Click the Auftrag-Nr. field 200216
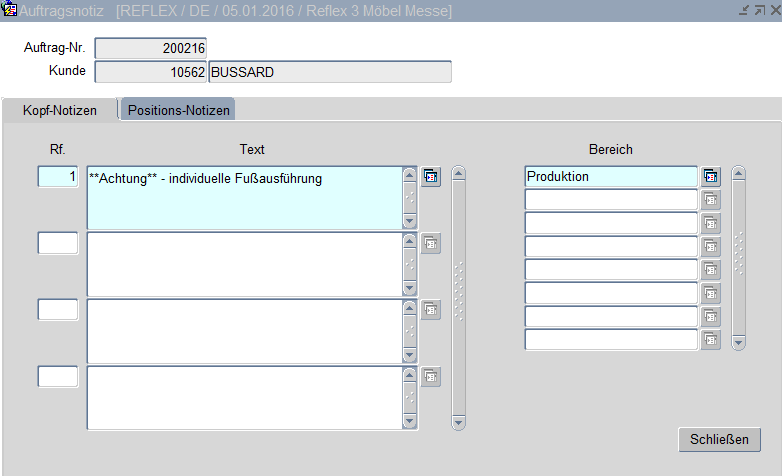 (x=150, y=48)
